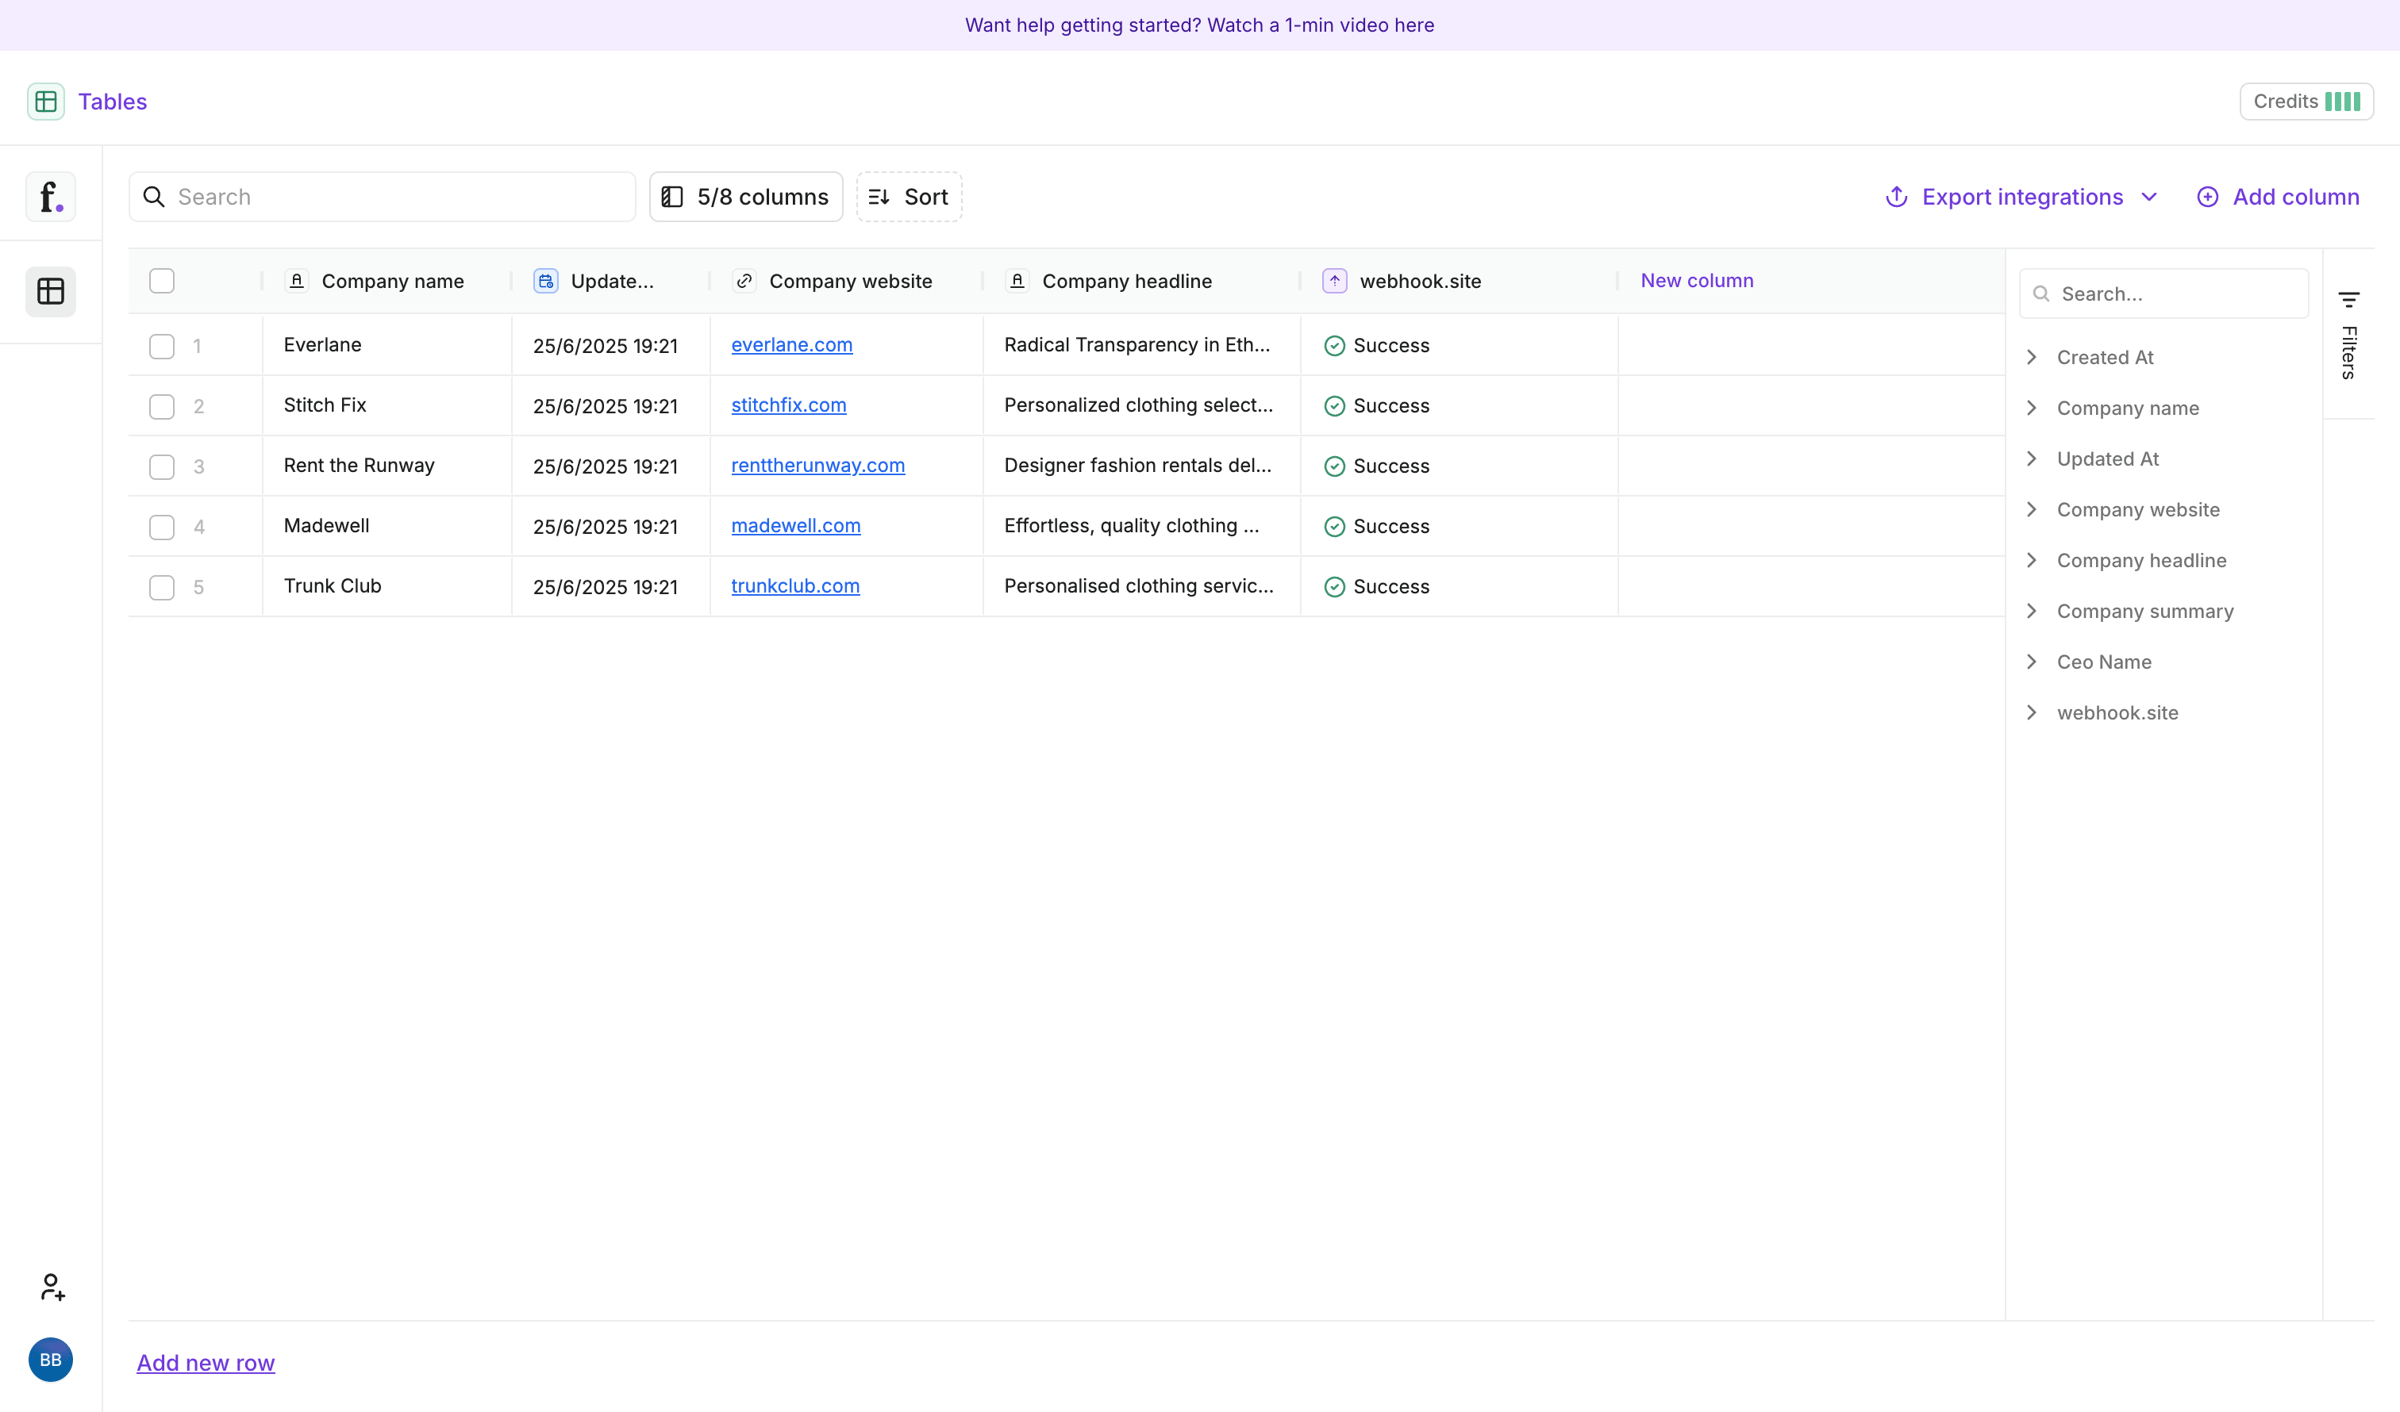
Task: Click the Company name column header
Action: click(386, 281)
